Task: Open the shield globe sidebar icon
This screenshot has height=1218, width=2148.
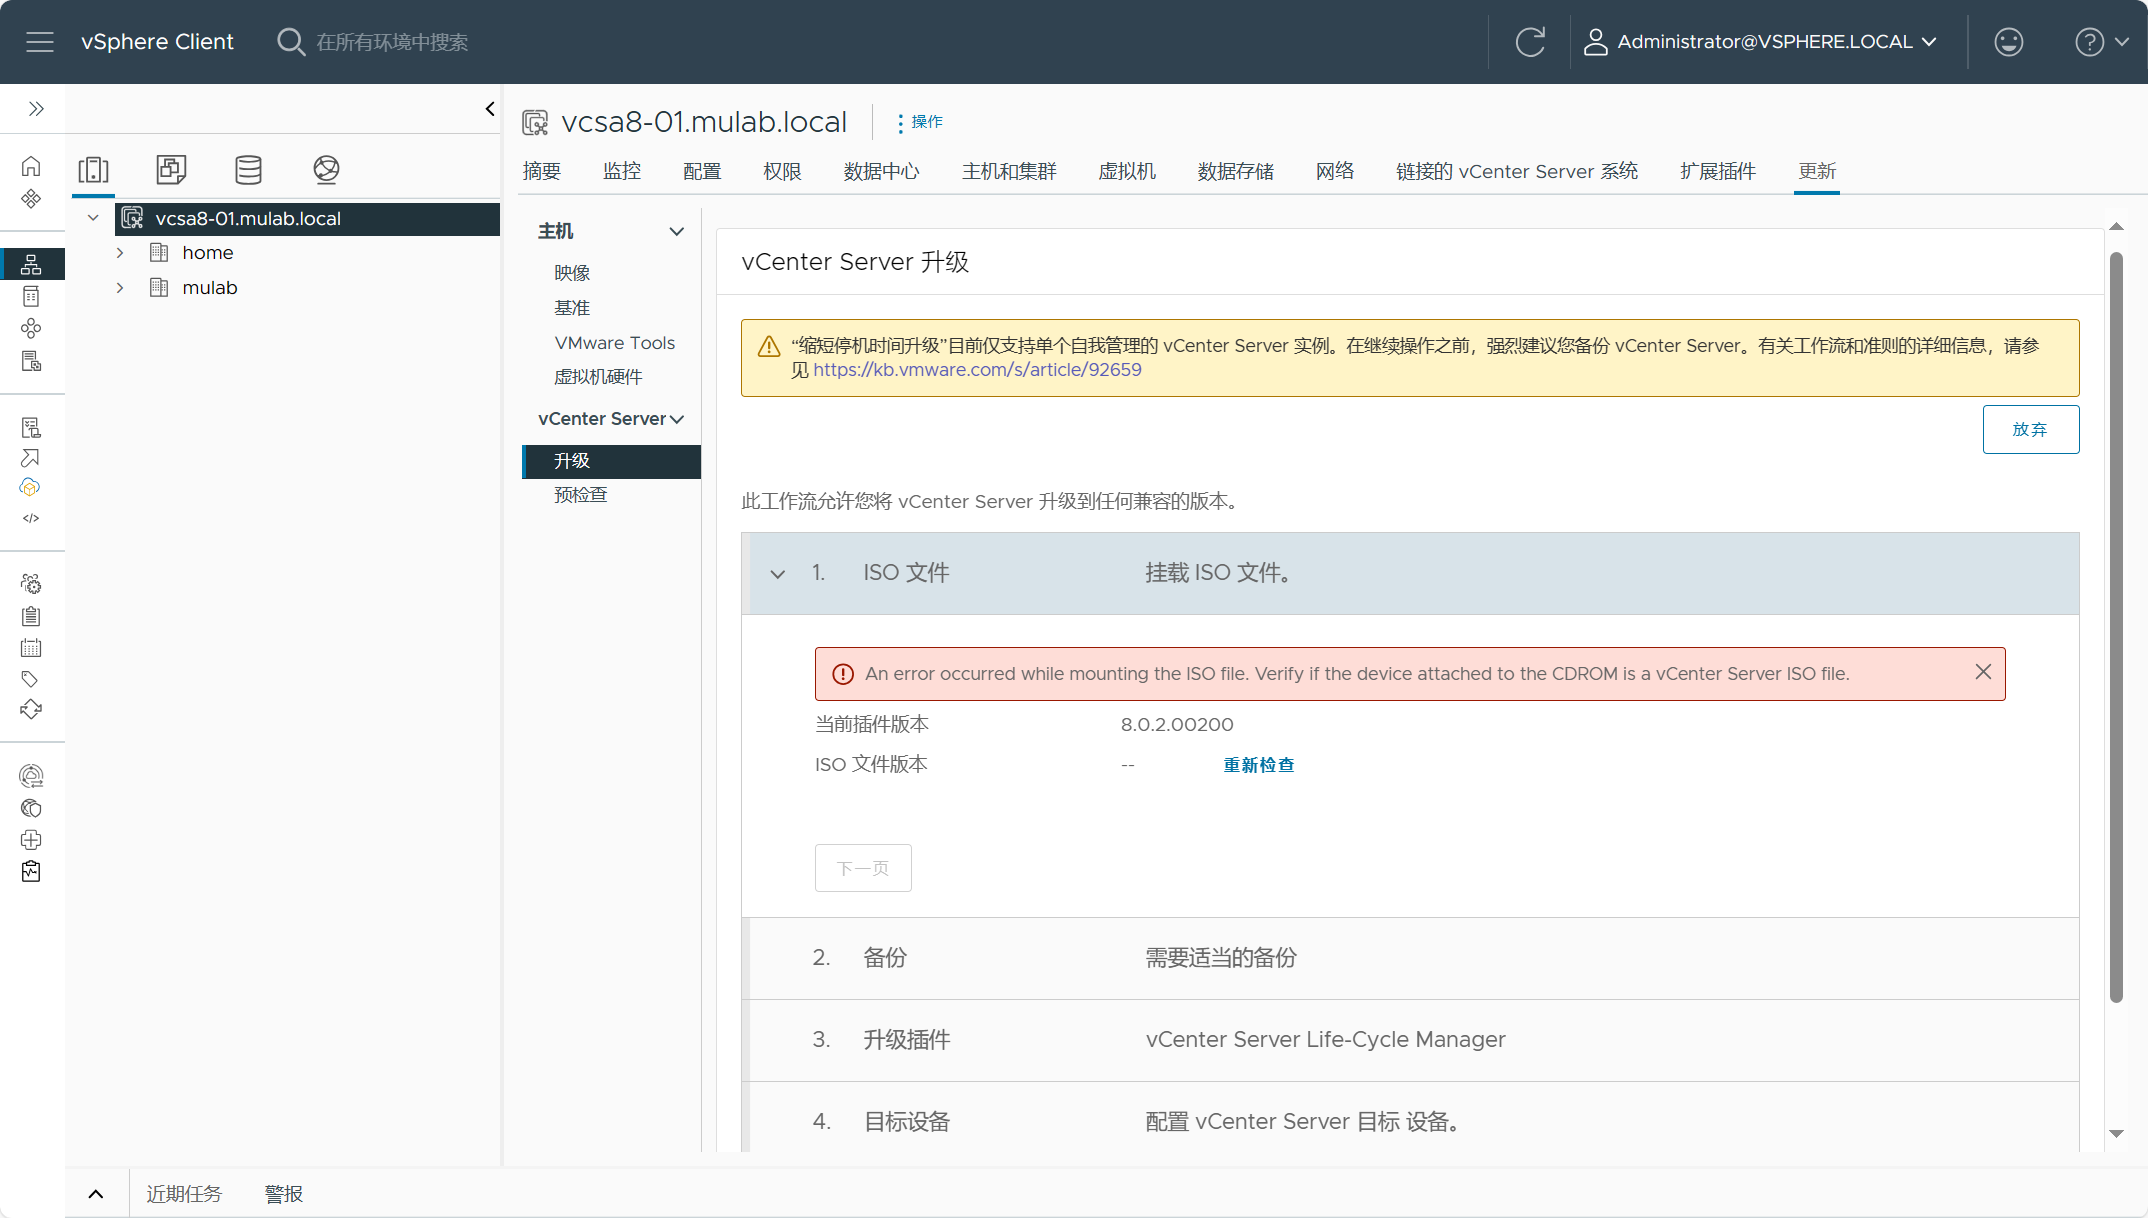Action: (x=31, y=808)
